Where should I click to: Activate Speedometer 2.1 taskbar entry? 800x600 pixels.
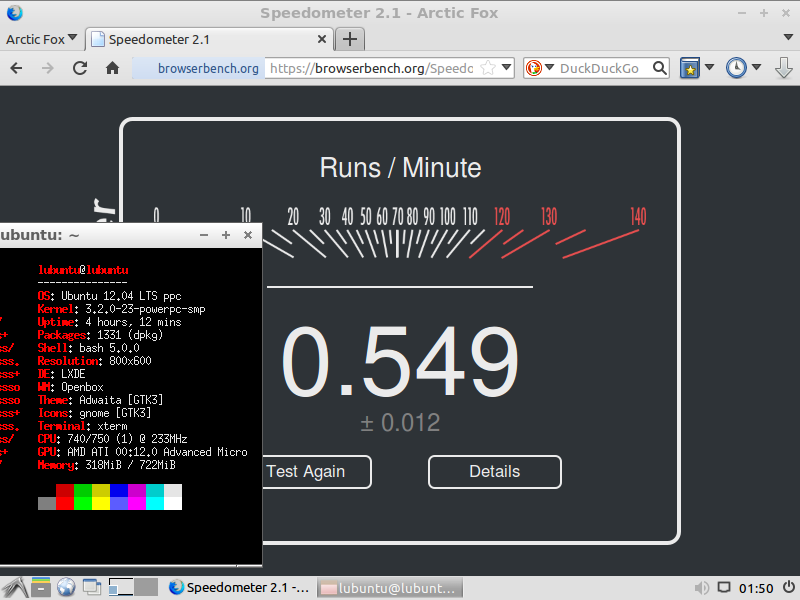click(239, 588)
